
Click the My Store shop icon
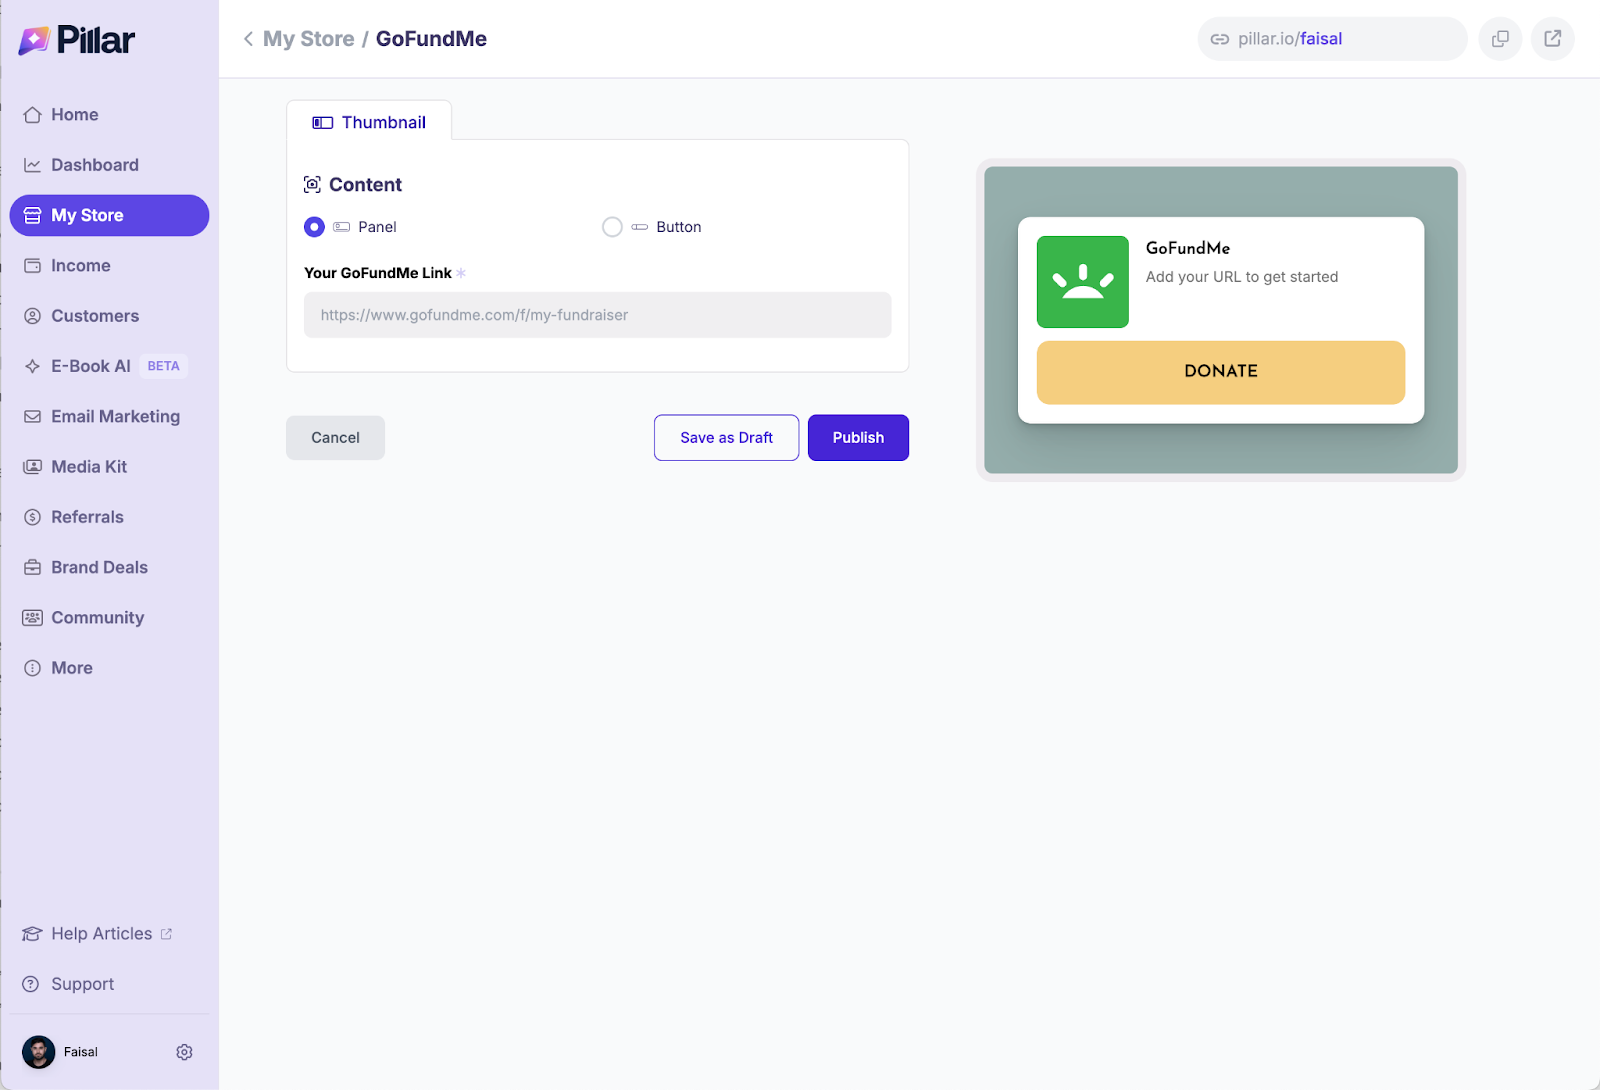(32, 215)
